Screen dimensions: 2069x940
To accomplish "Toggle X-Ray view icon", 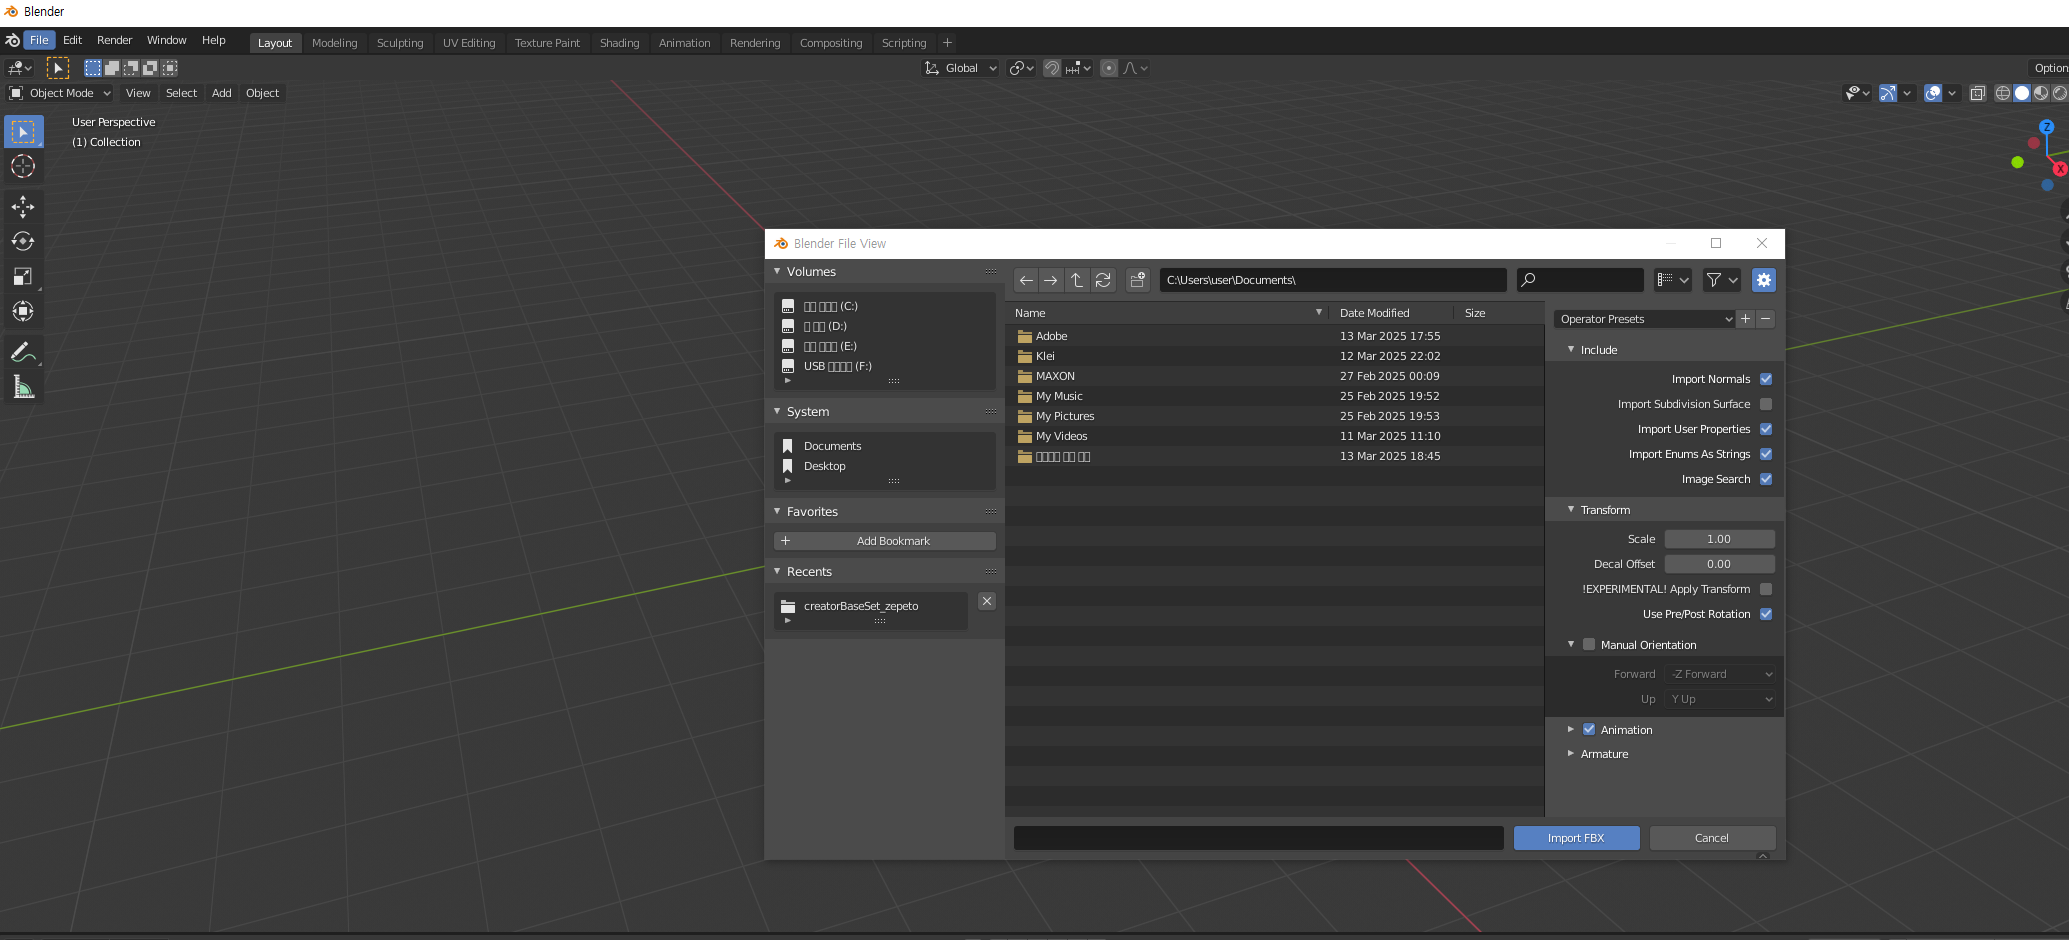I will (1978, 93).
